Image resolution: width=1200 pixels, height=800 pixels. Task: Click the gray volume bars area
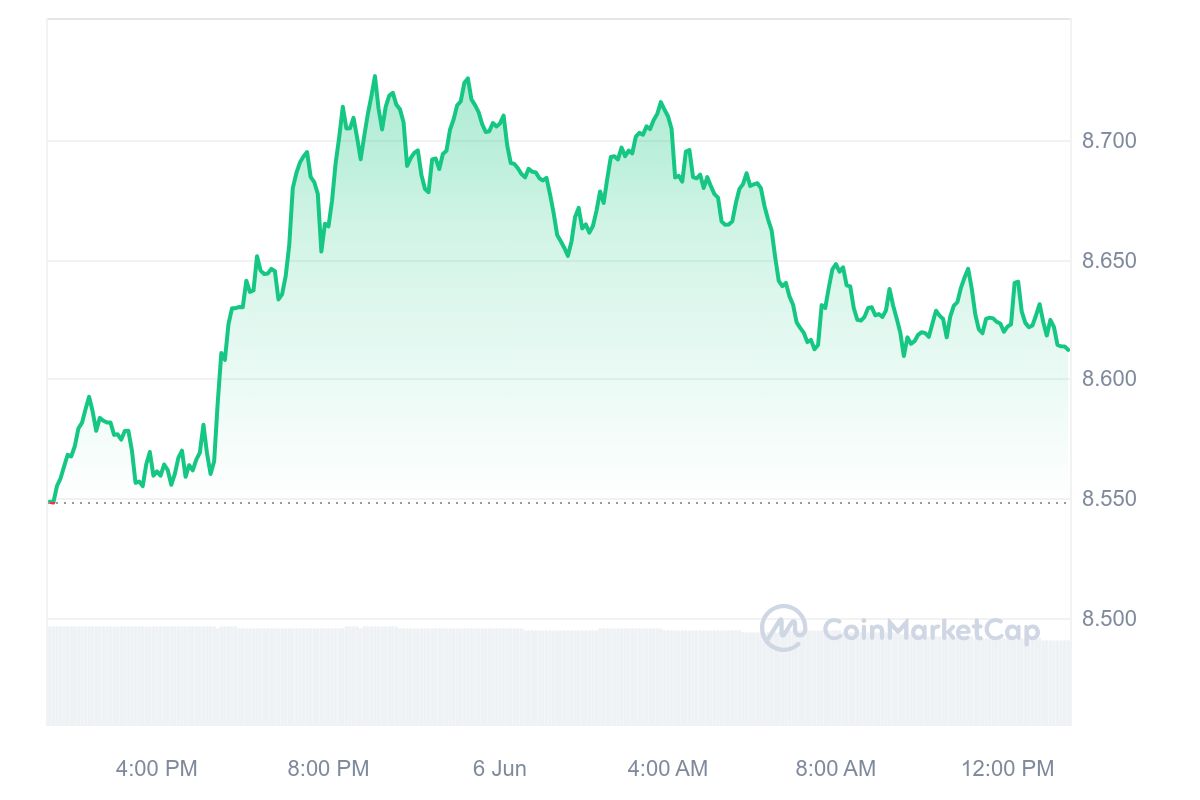pos(400,680)
